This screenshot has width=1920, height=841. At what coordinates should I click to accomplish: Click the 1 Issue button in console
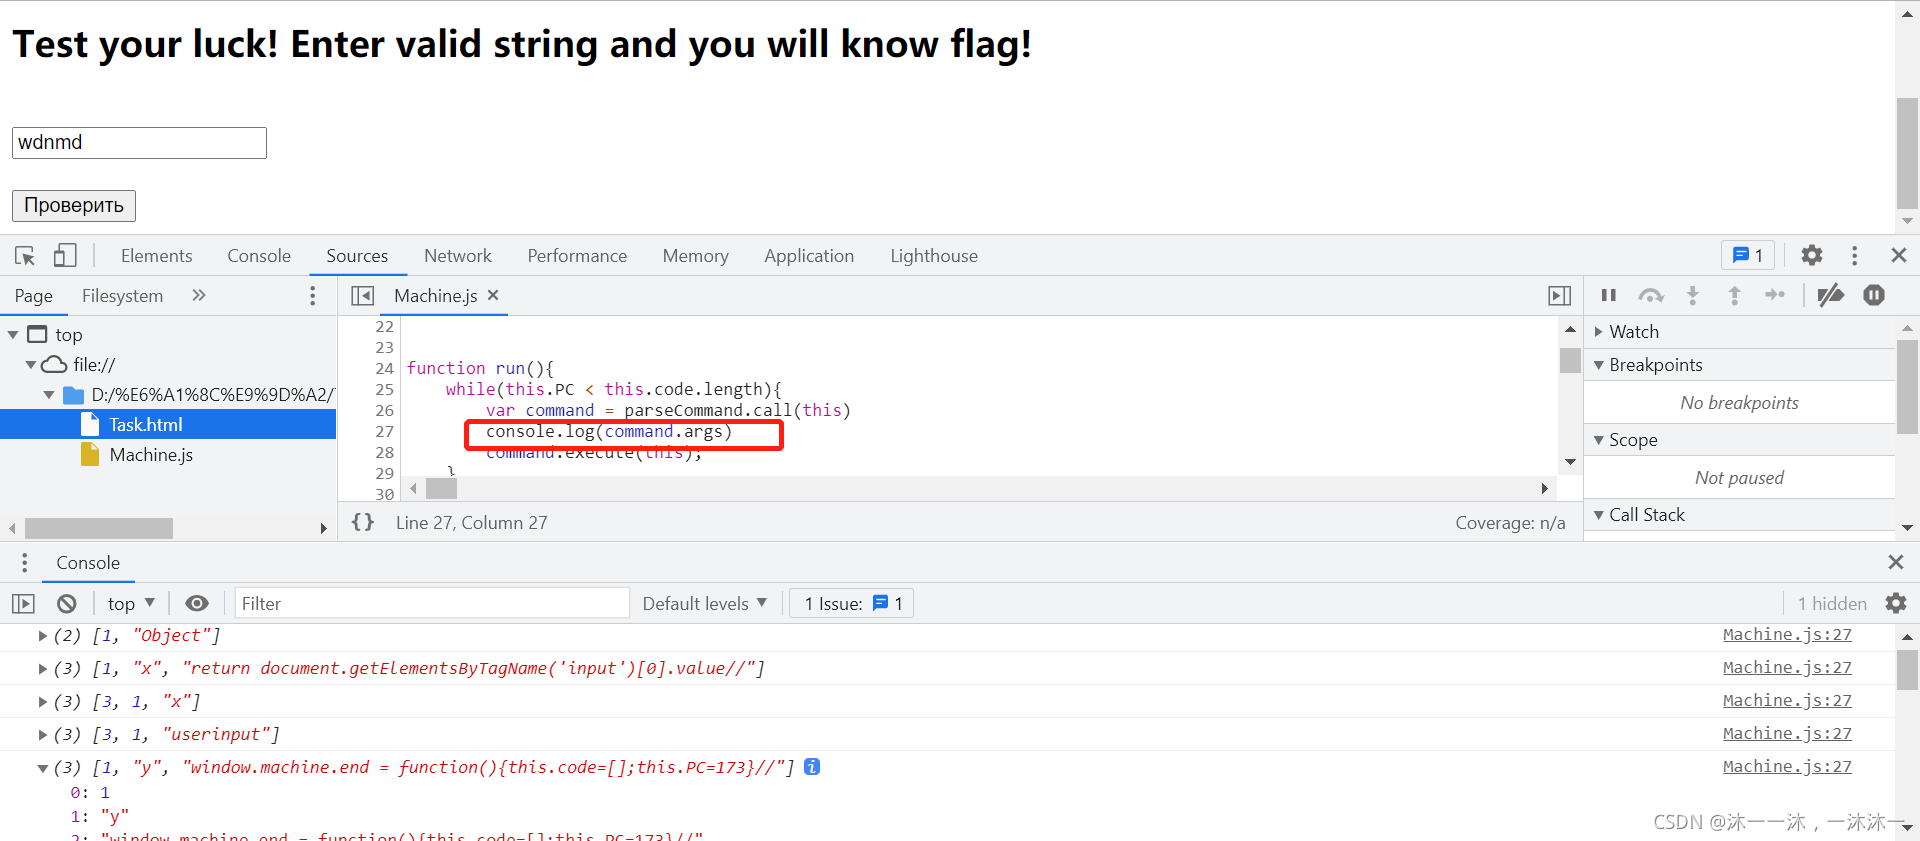pyautogui.click(x=852, y=603)
